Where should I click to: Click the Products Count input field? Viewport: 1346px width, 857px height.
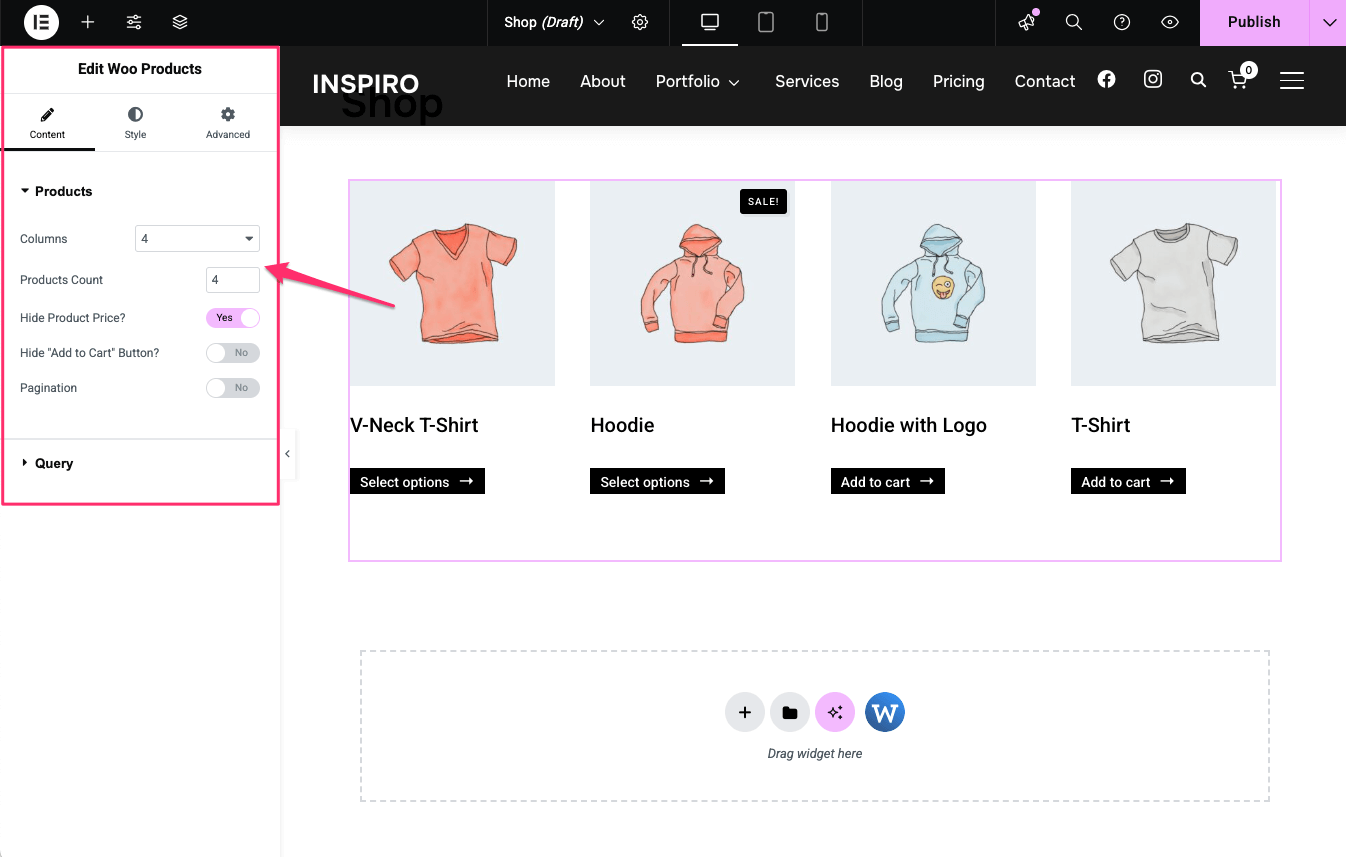pyautogui.click(x=232, y=280)
